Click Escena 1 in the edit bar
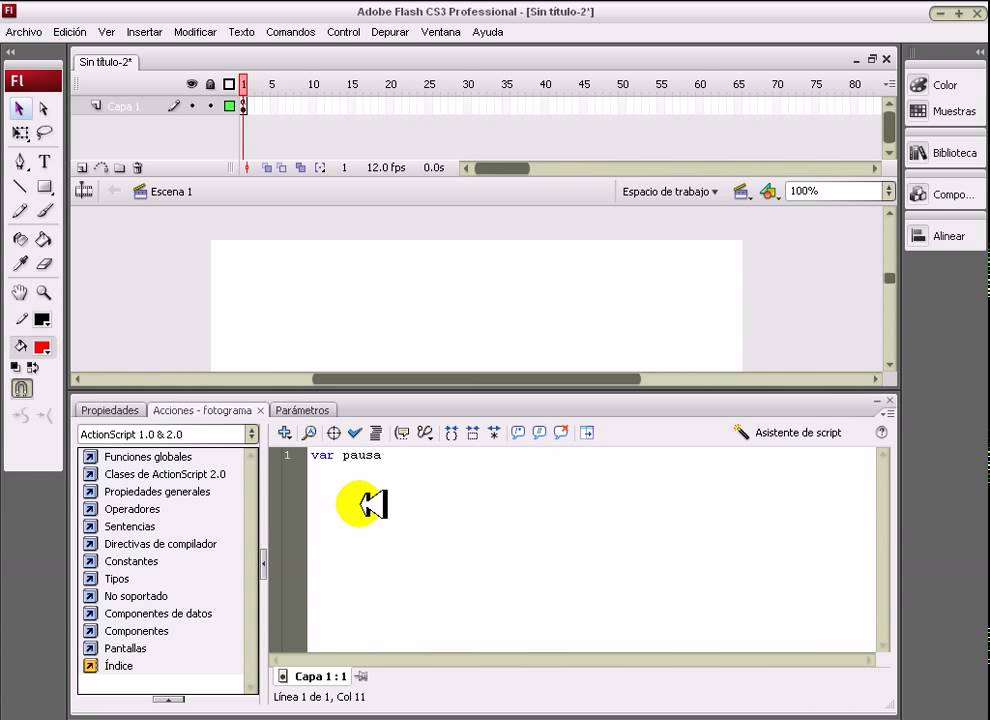Image resolution: width=990 pixels, height=720 pixels. 163,192
